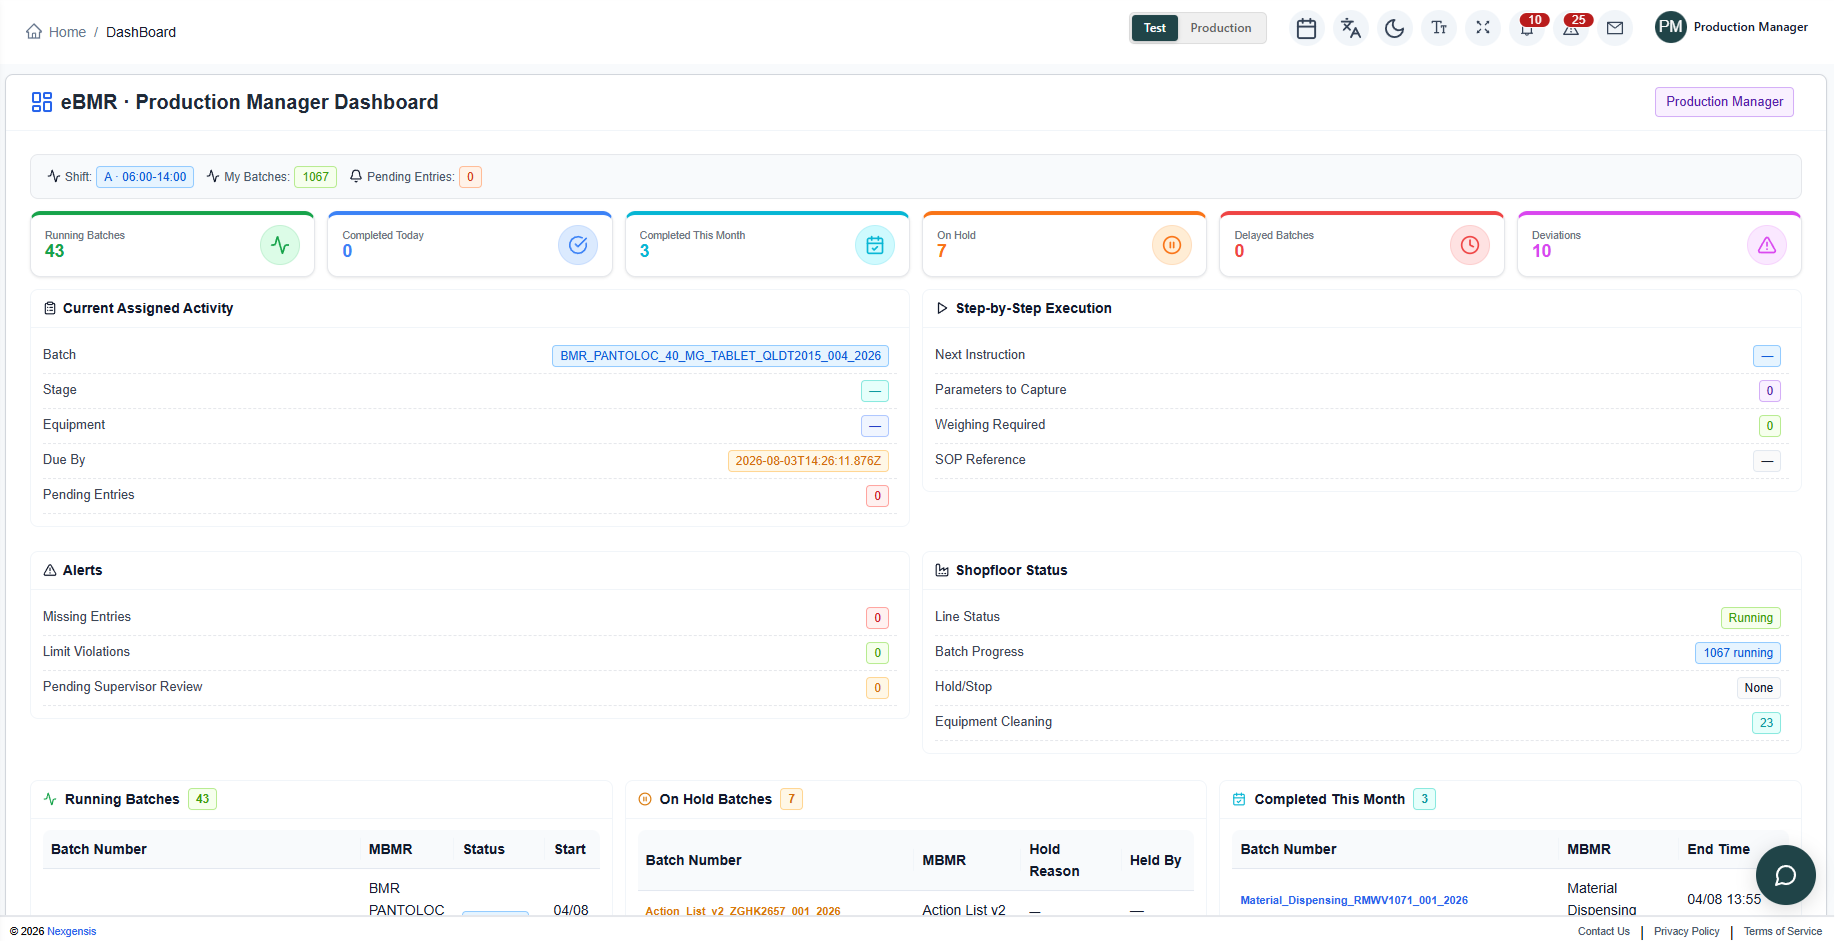
Task: Click the shift A · 06:00-14:00 tag
Action: coord(145,177)
